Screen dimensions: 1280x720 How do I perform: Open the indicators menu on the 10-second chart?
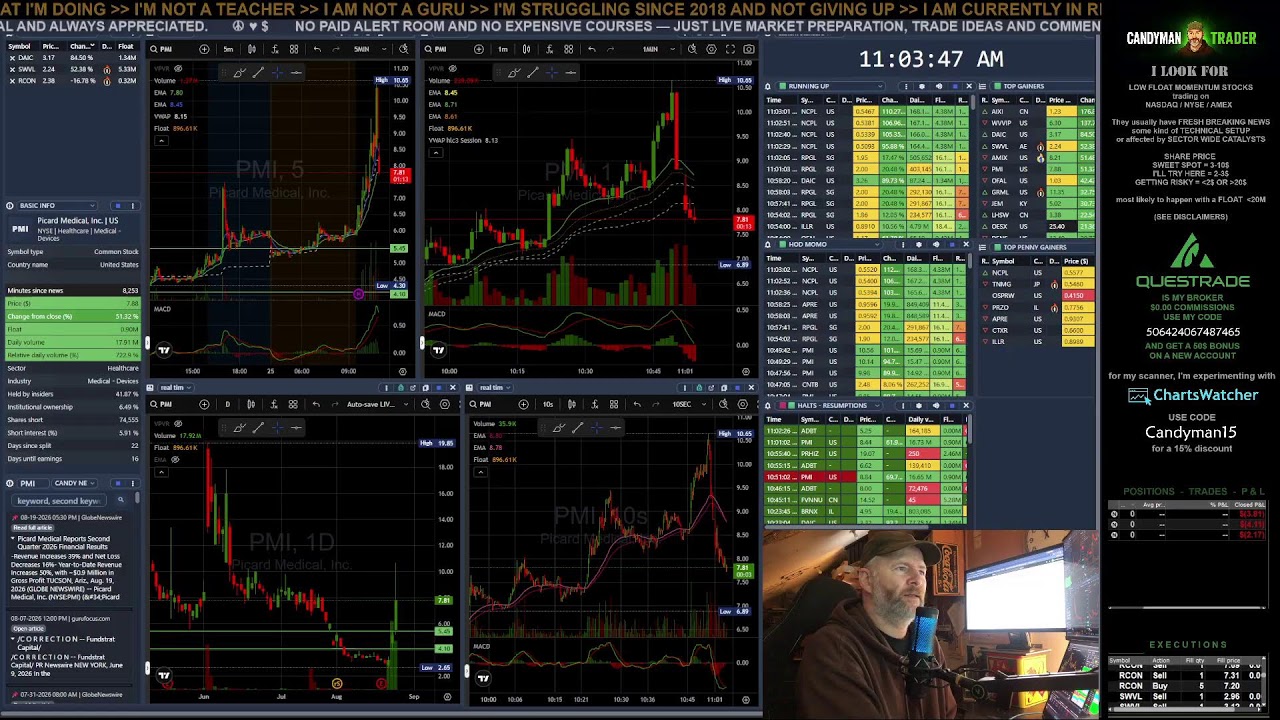point(595,404)
